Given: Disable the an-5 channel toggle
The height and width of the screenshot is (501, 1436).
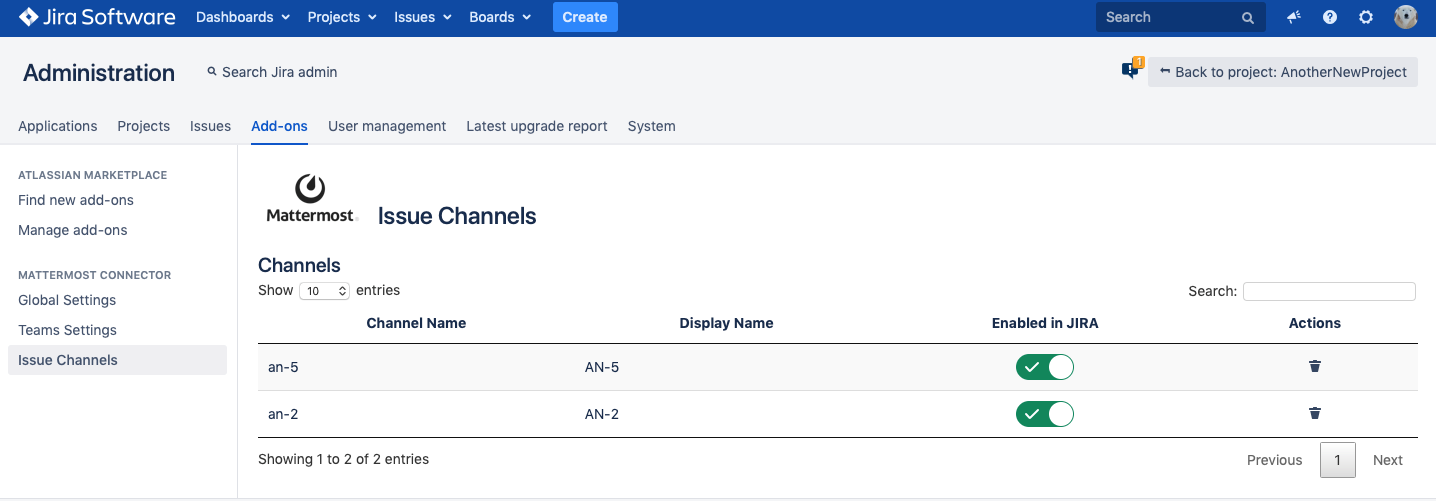Looking at the screenshot, I should pyautogui.click(x=1044, y=367).
